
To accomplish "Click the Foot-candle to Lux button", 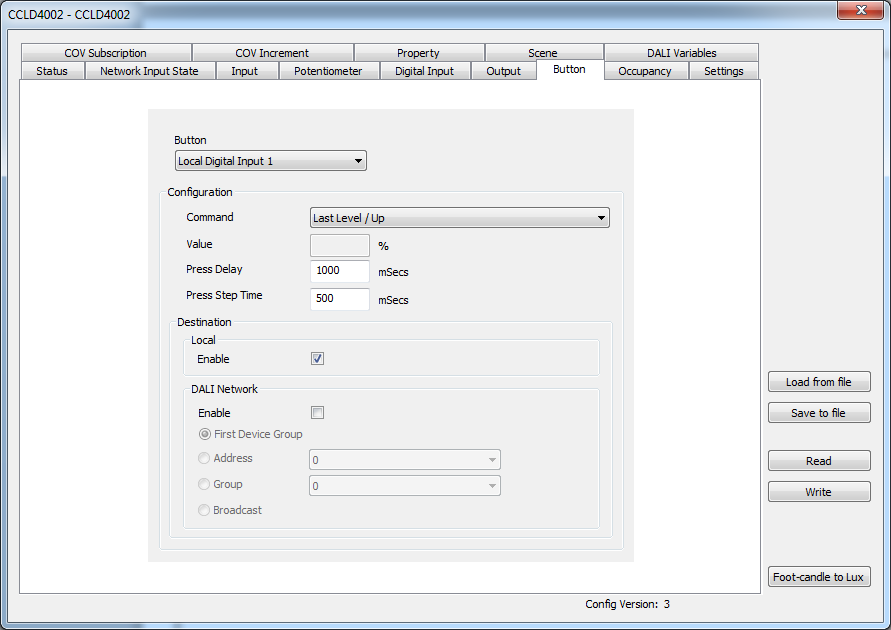I will coord(819,577).
